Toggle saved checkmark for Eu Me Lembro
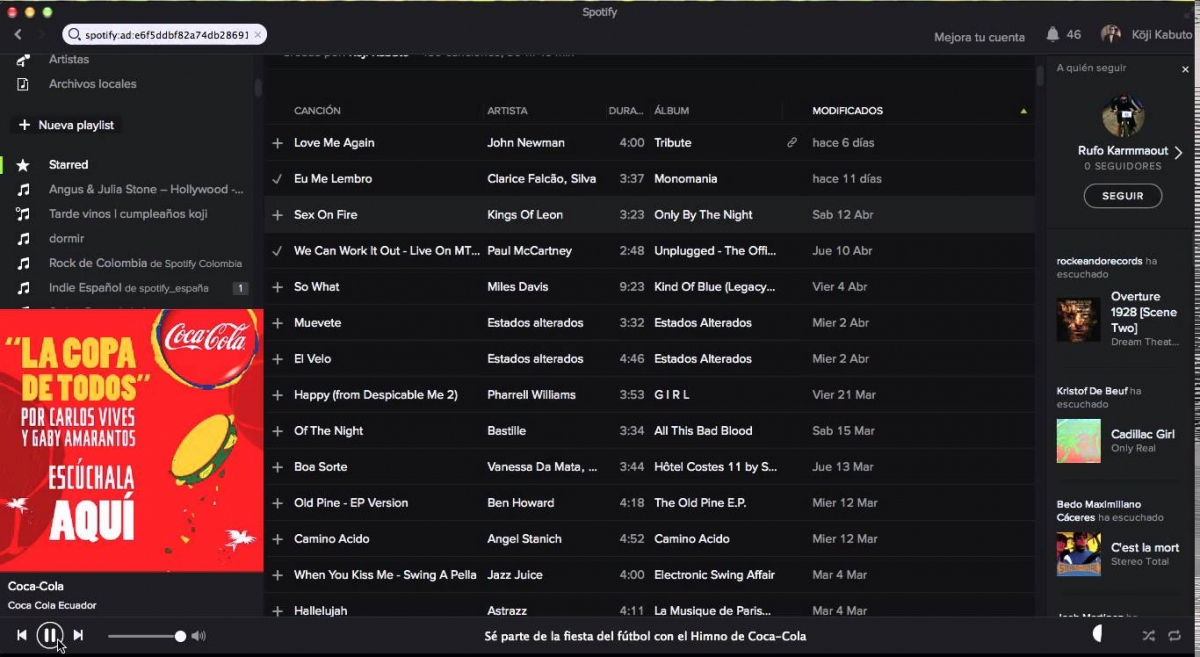Viewport: 1200px width, 657px height. click(277, 179)
